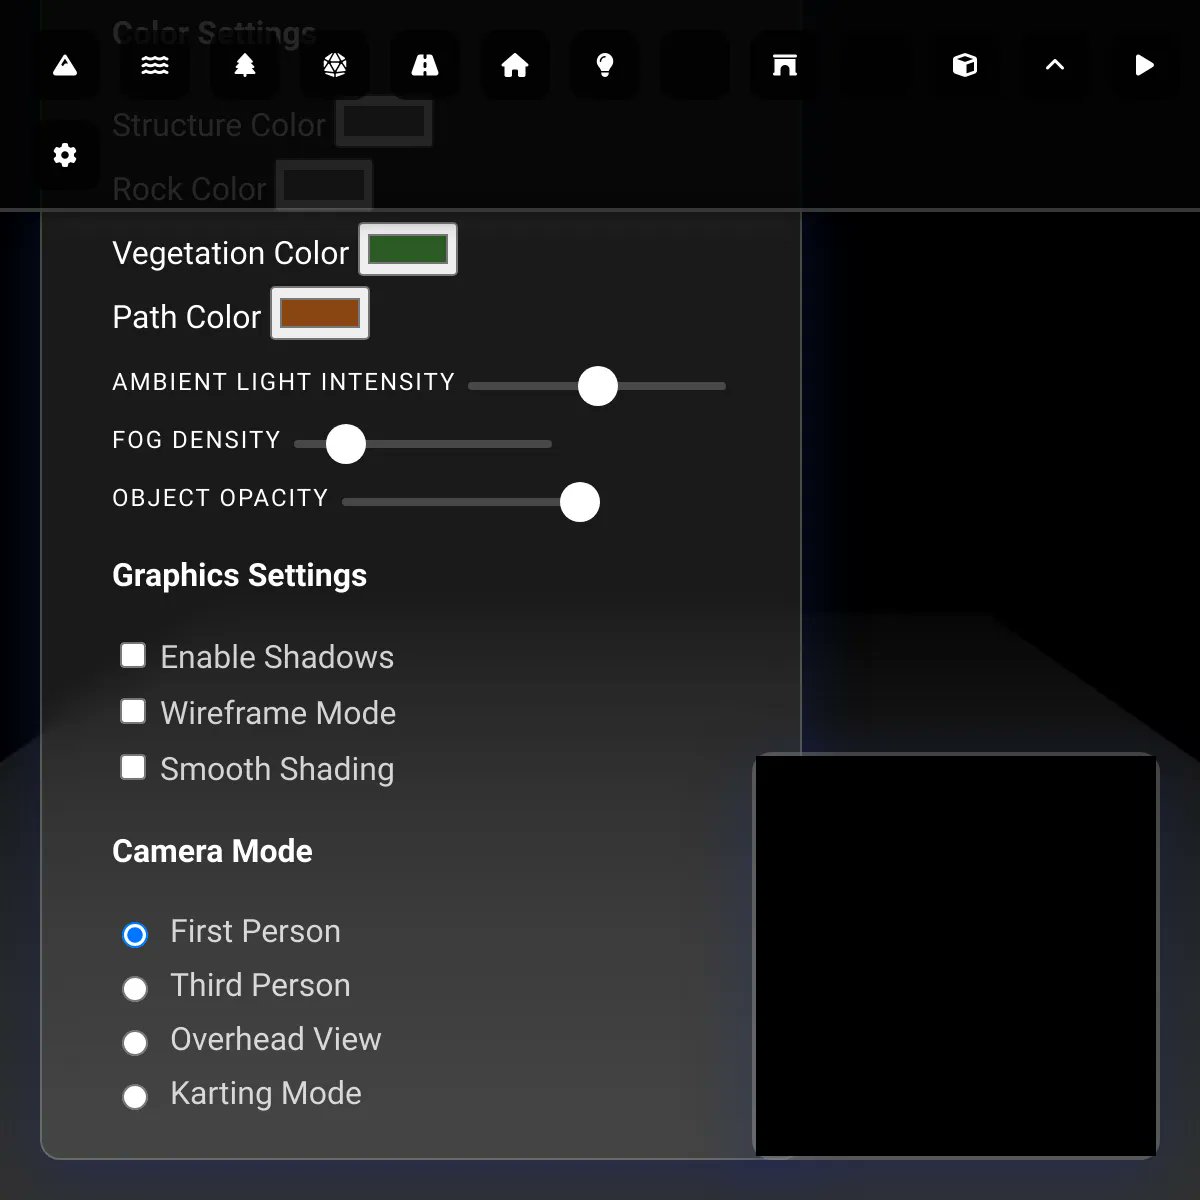Open the Vegetation Color swatch
This screenshot has width=1200, height=1200.
pos(407,249)
